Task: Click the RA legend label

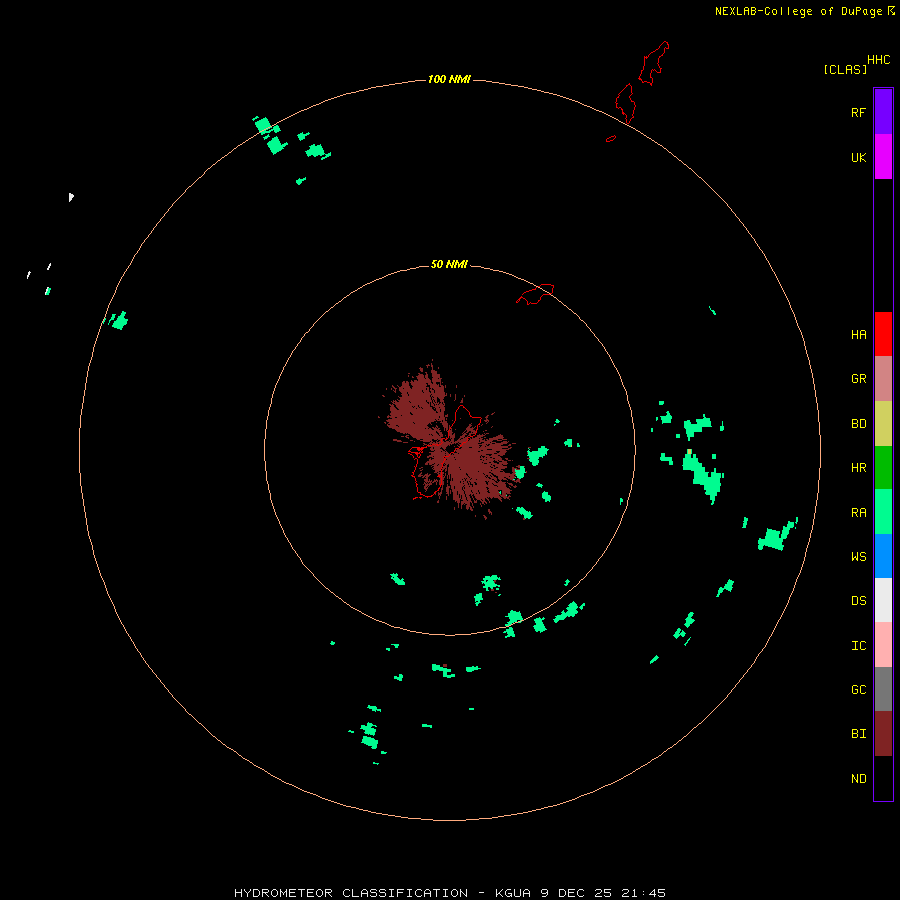Action: (858, 513)
